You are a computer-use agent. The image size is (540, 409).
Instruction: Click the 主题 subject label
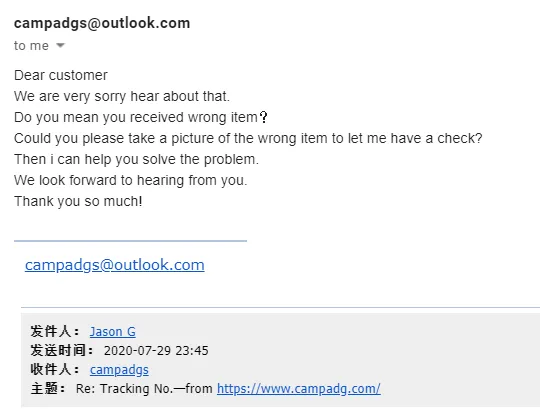click(x=48, y=389)
